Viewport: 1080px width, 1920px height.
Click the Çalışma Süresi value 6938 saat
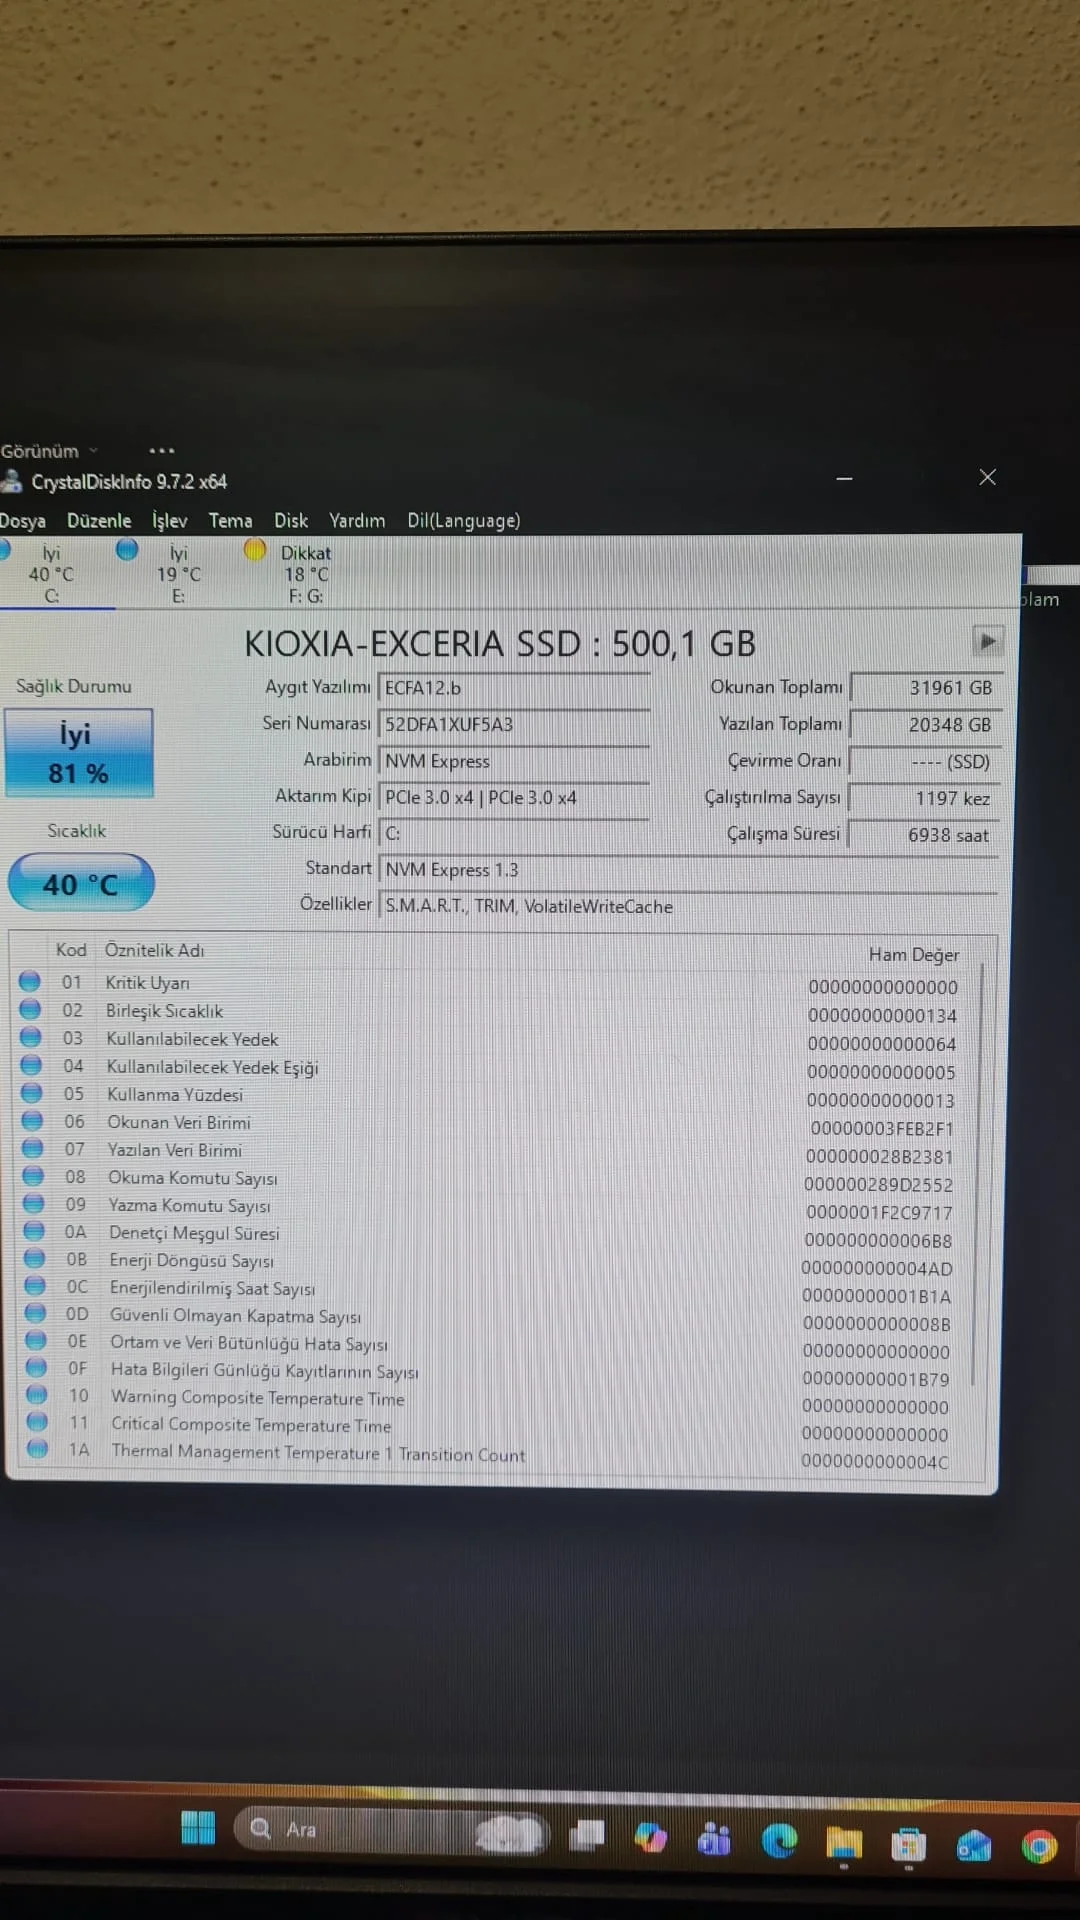tap(925, 835)
